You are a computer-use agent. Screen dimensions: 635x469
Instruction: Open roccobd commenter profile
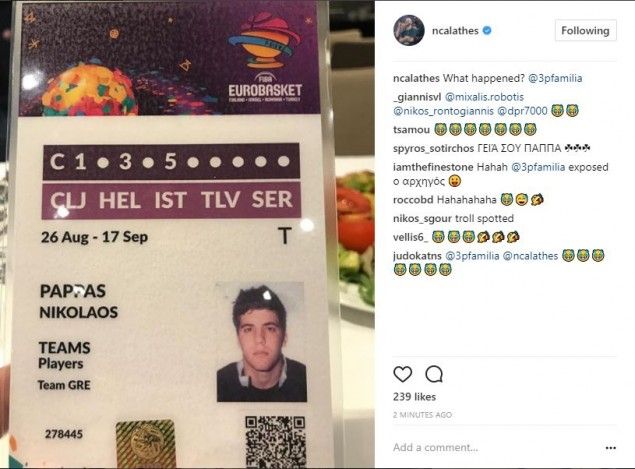413,200
